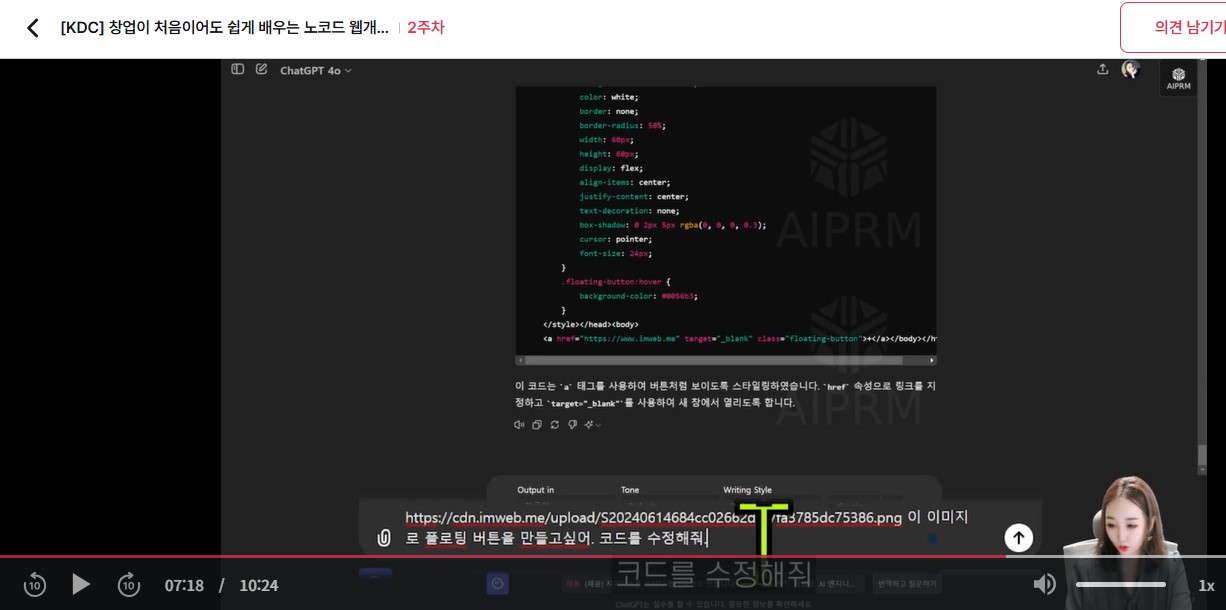Click the AI 엔지니... button

pyautogui.click(x=835, y=583)
